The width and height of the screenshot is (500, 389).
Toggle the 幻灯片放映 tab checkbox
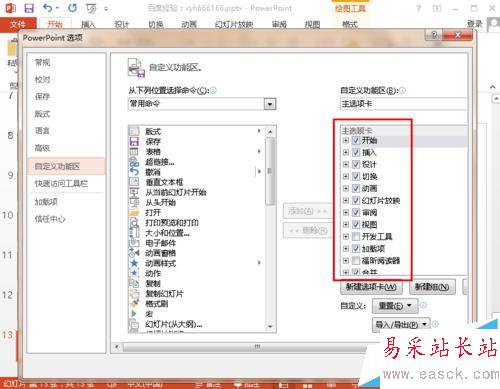[x=356, y=200]
